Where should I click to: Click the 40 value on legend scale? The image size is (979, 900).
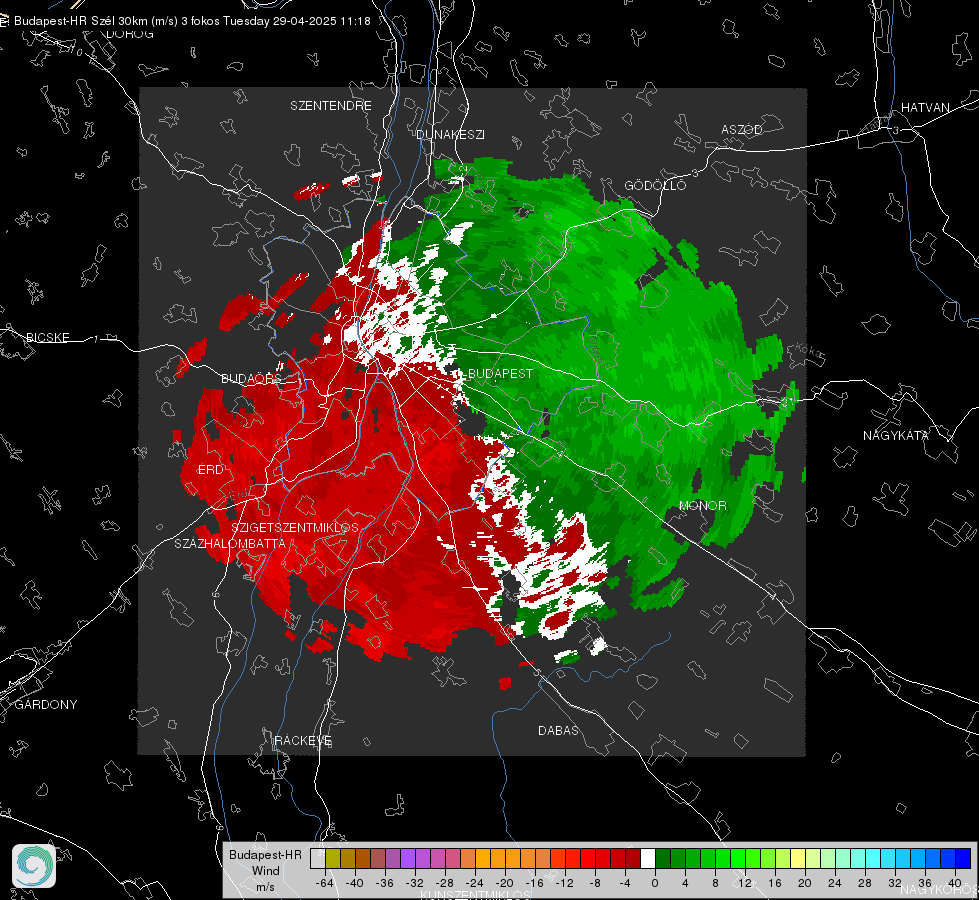pyautogui.click(x=955, y=883)
